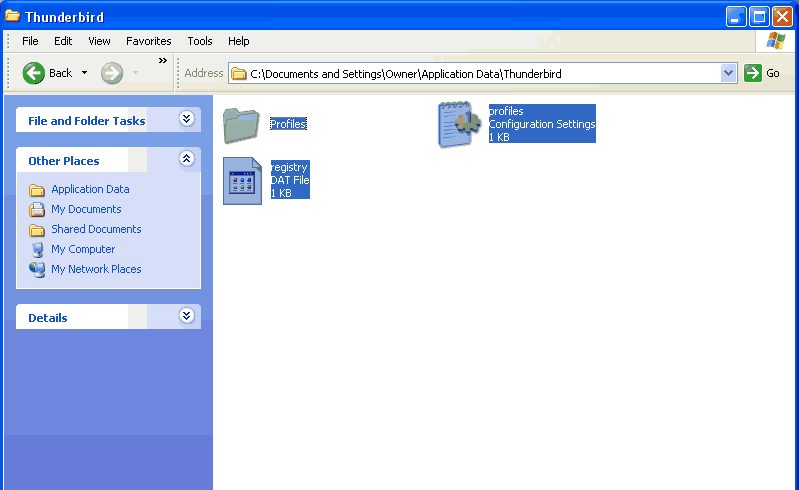Click the File and Folder Tasks heading
Viewport: 799px width, 490px height.
(87, 121)
